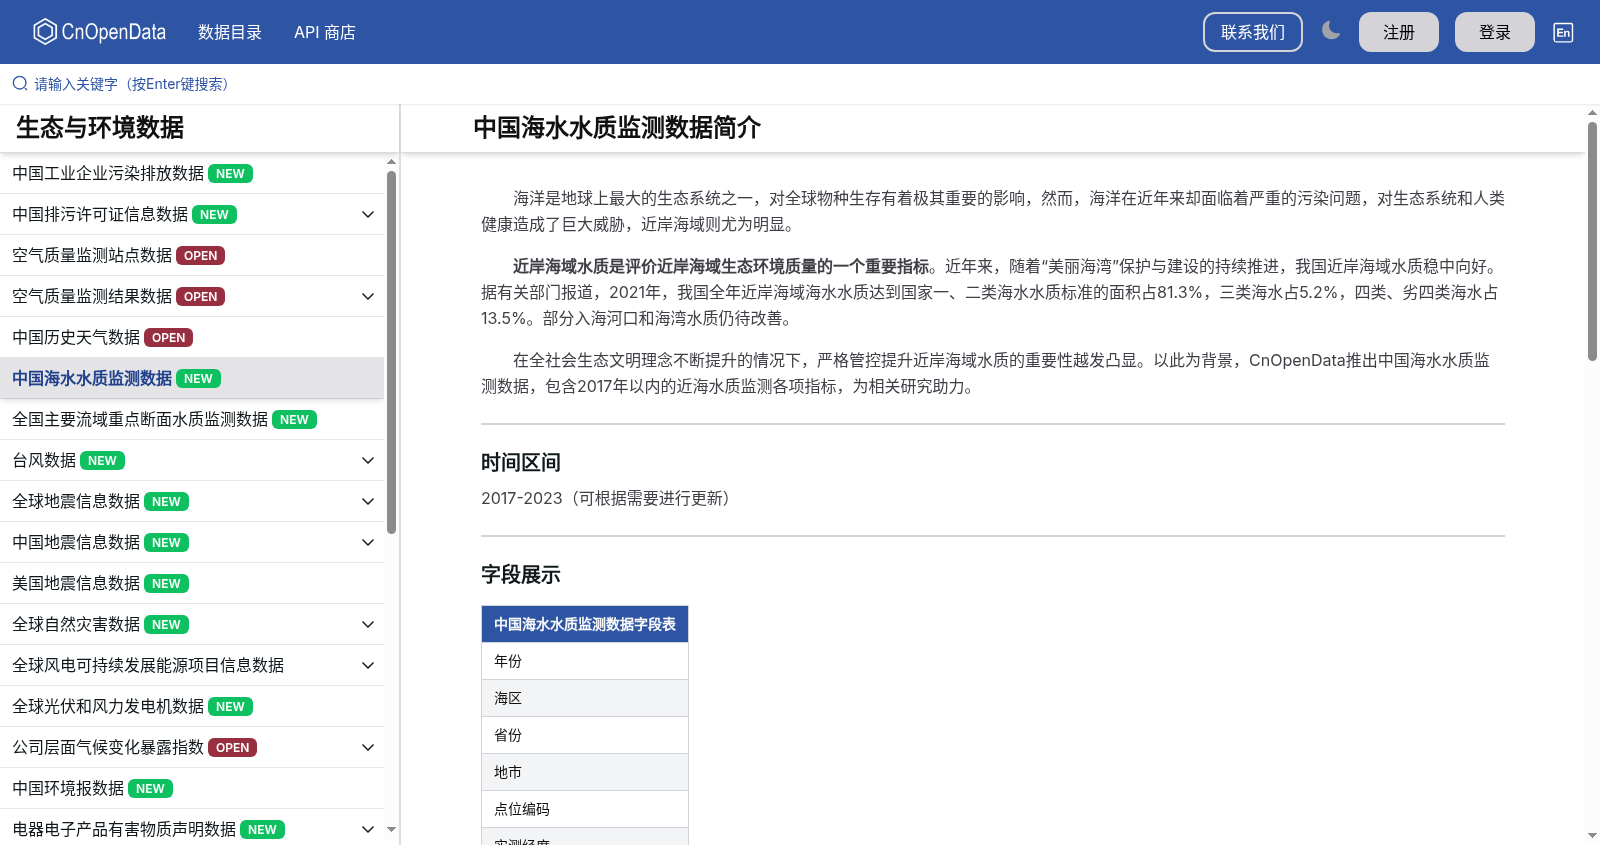Expand 全球地震信息数据 chevron
The image size is (1600, 861).
[368, 501]
